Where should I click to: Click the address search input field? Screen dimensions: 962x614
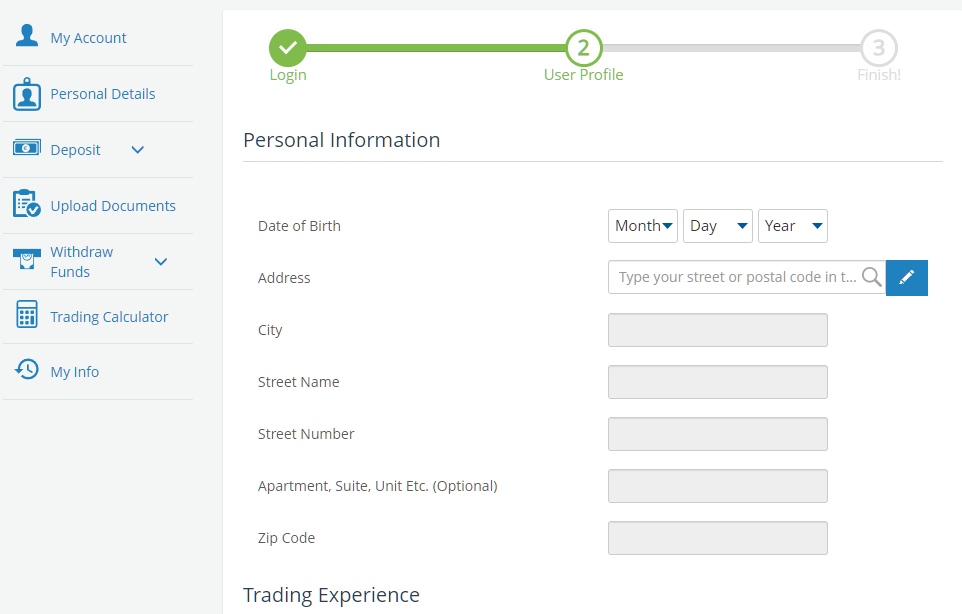[736, 277]
